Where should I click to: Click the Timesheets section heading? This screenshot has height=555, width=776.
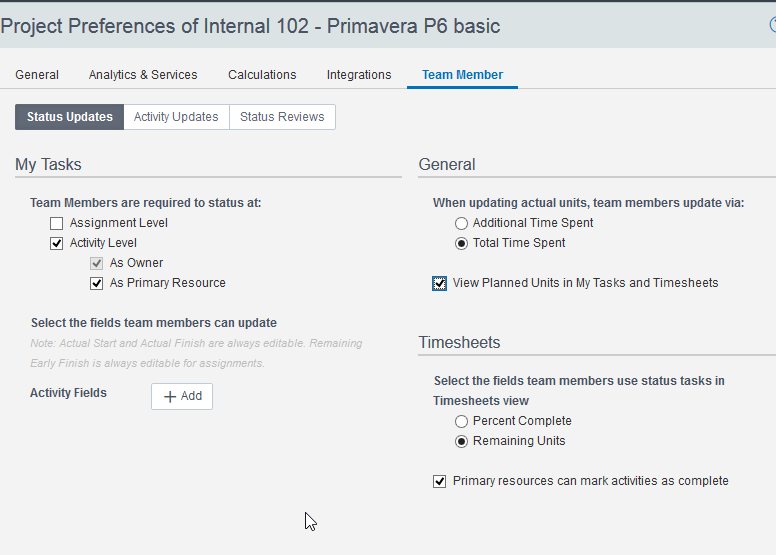459,343
